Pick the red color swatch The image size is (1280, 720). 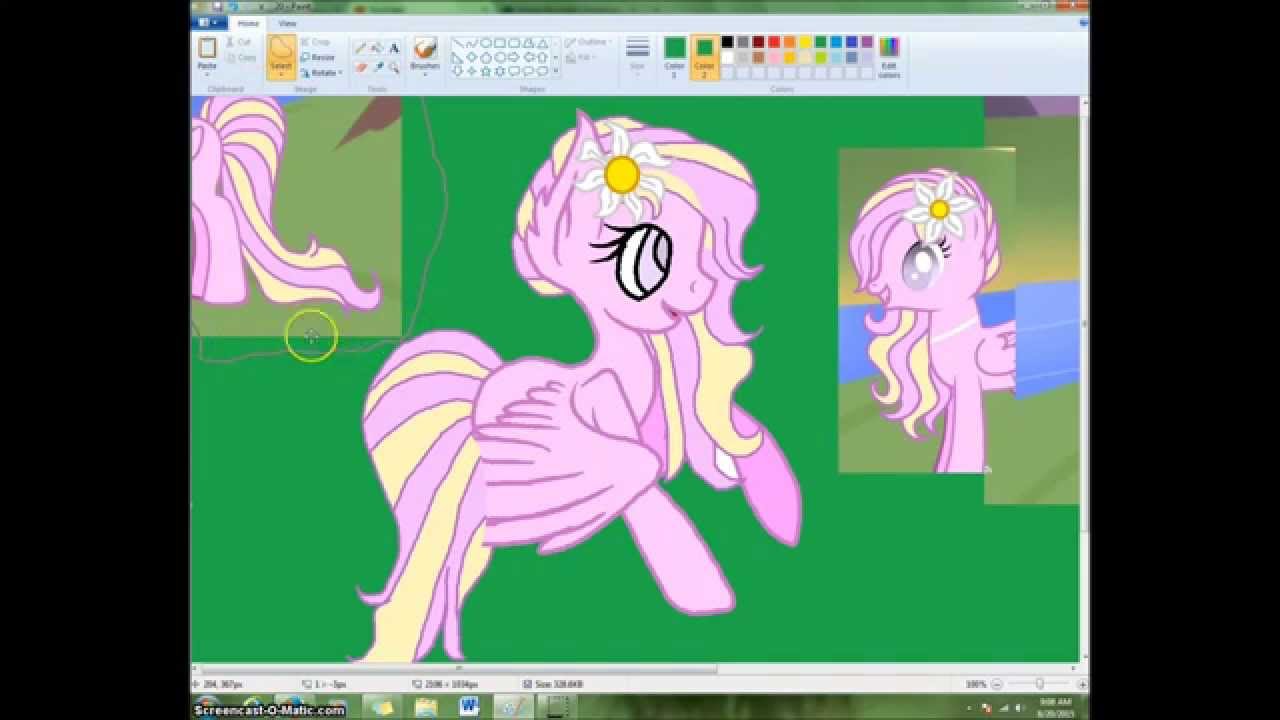click(774, 42)
